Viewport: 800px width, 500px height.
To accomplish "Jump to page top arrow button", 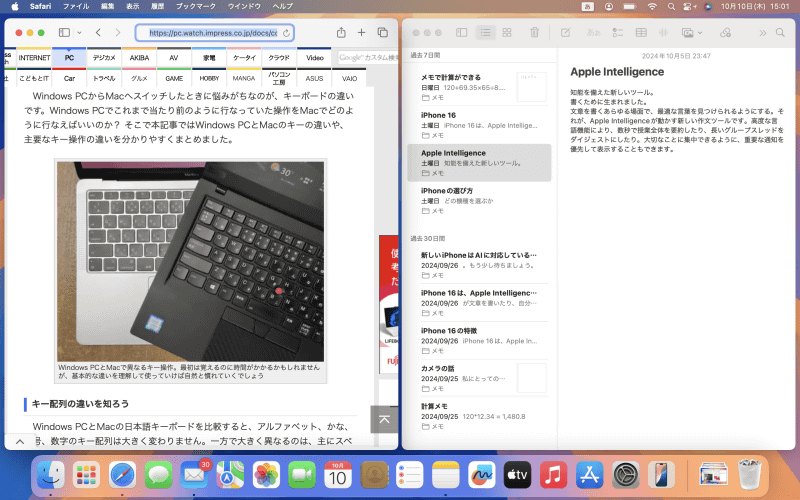I will (x=384, y=419).
